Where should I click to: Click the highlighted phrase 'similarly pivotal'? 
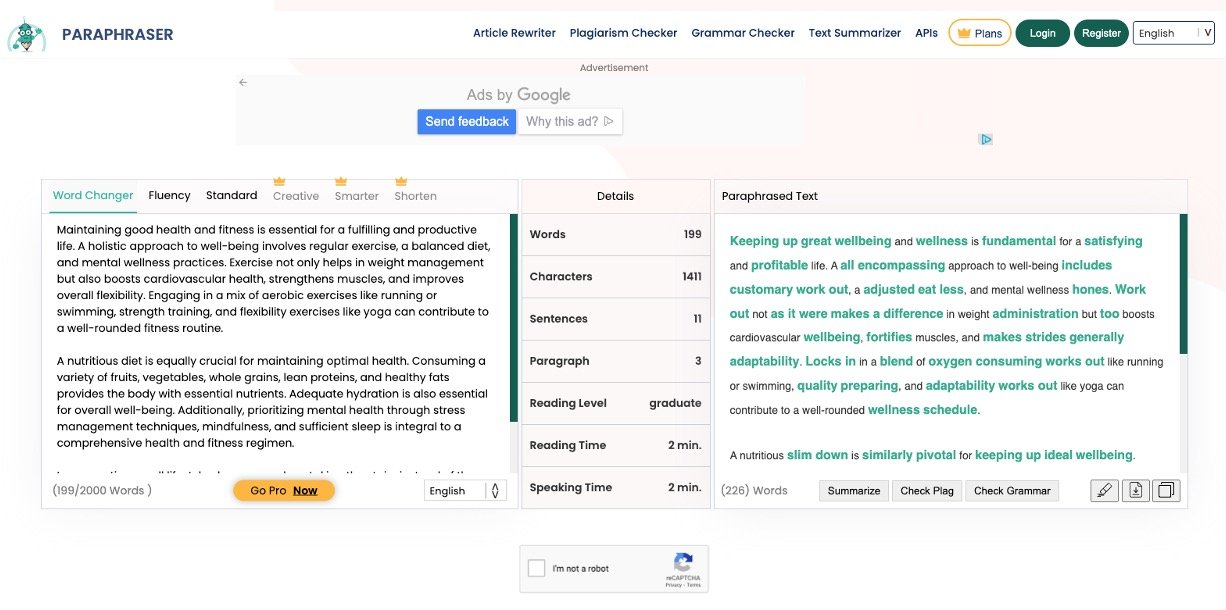click(x=909, y=455)
